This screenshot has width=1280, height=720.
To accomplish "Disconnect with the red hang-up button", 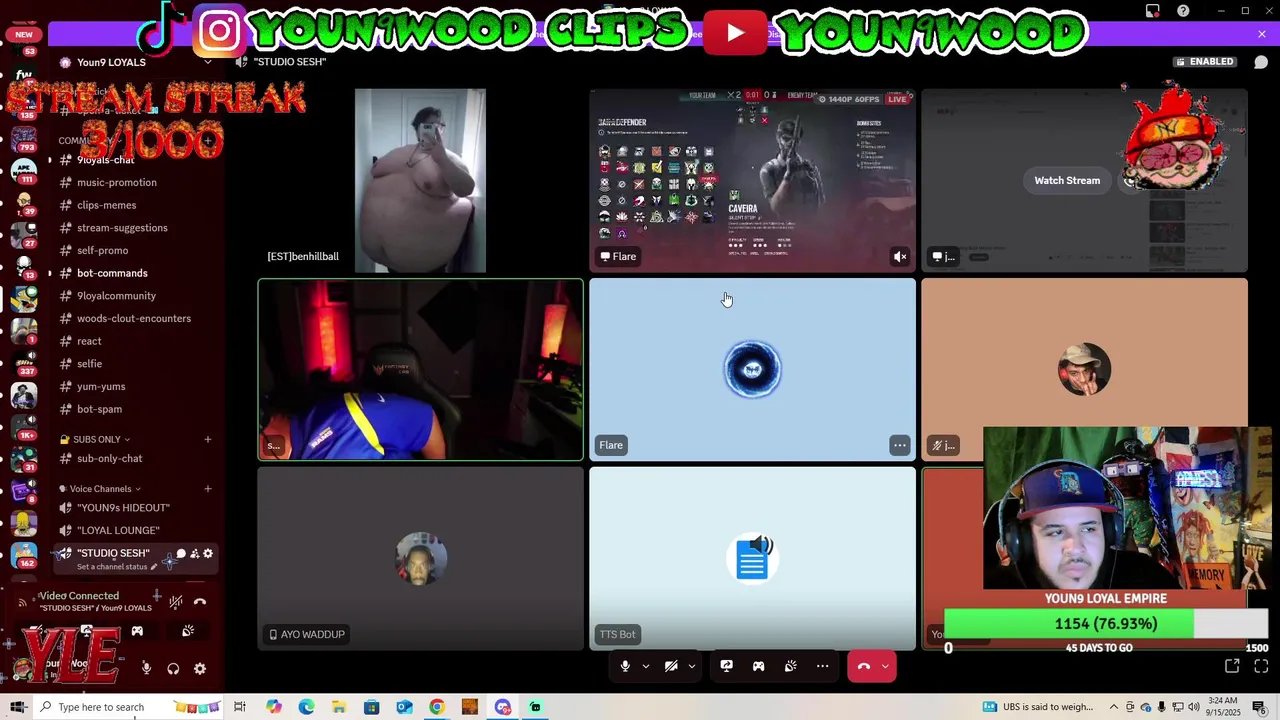I will click(864, 666).
